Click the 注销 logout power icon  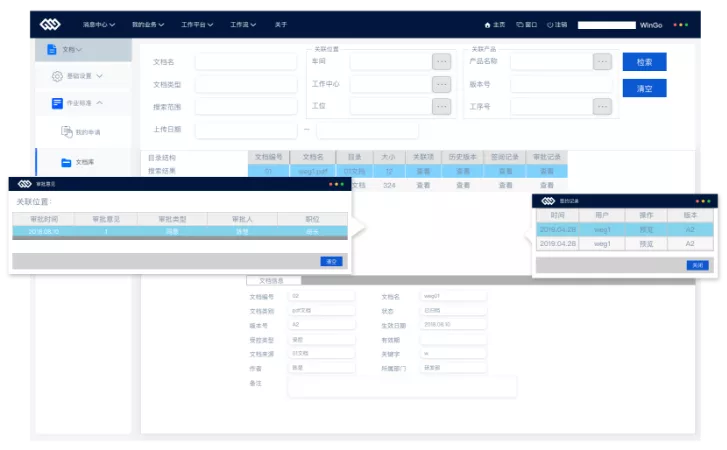click(550, 25)
